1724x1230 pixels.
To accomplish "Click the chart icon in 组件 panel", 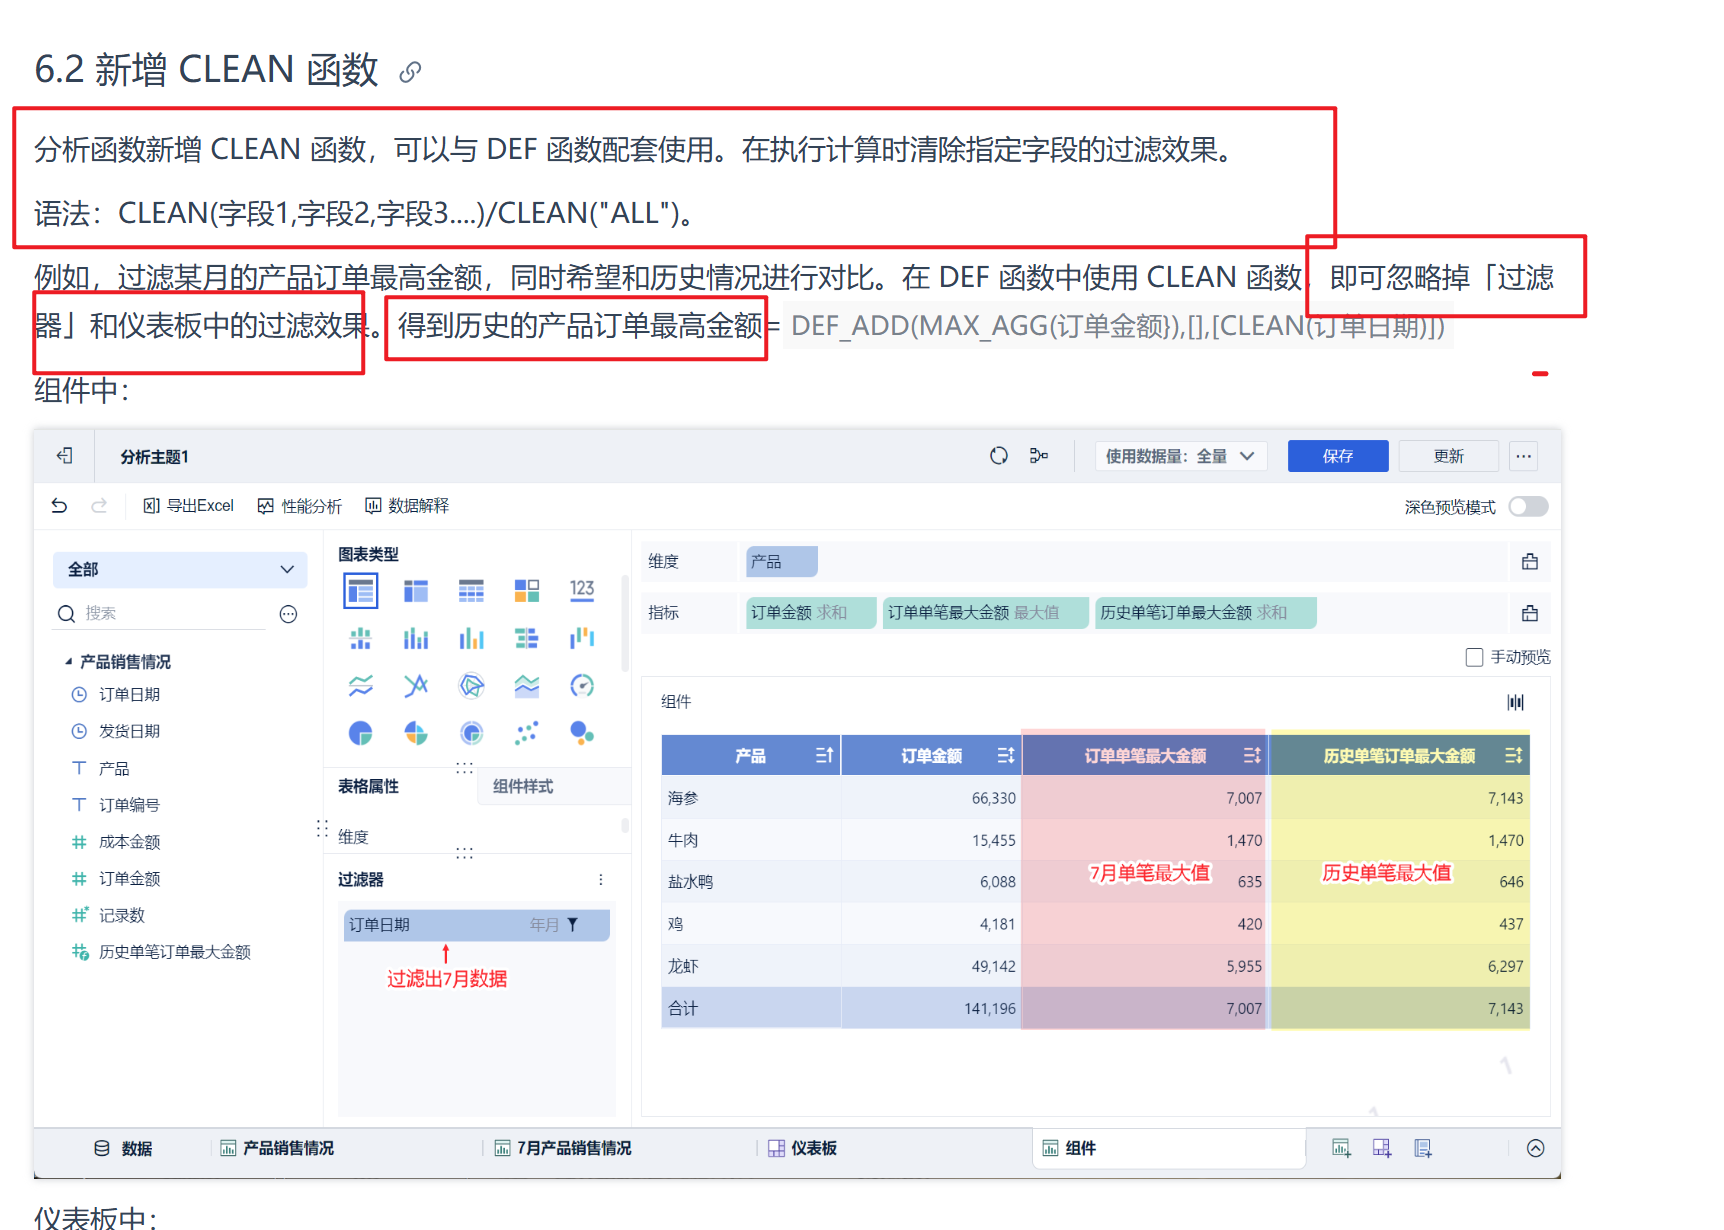I will click(1516, 702).
